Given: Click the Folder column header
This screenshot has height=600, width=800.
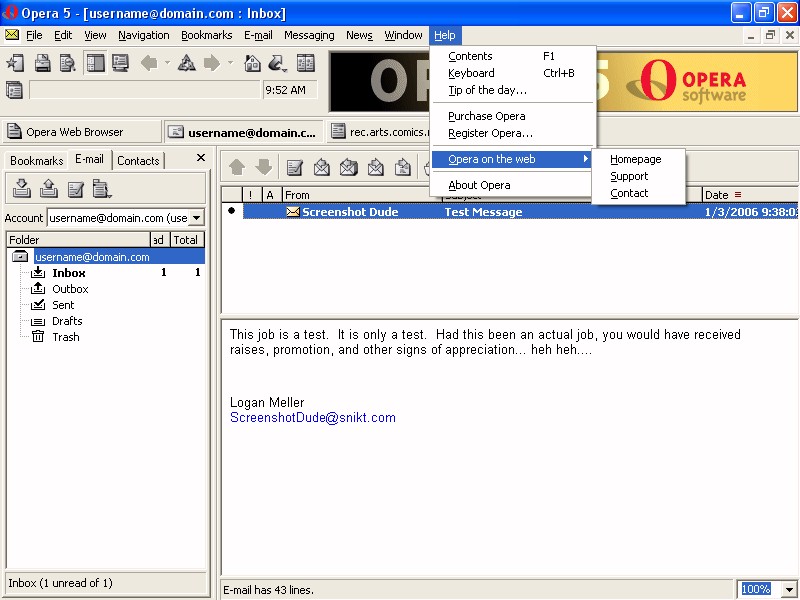Looking at the screenshot, I should [78, 240].
